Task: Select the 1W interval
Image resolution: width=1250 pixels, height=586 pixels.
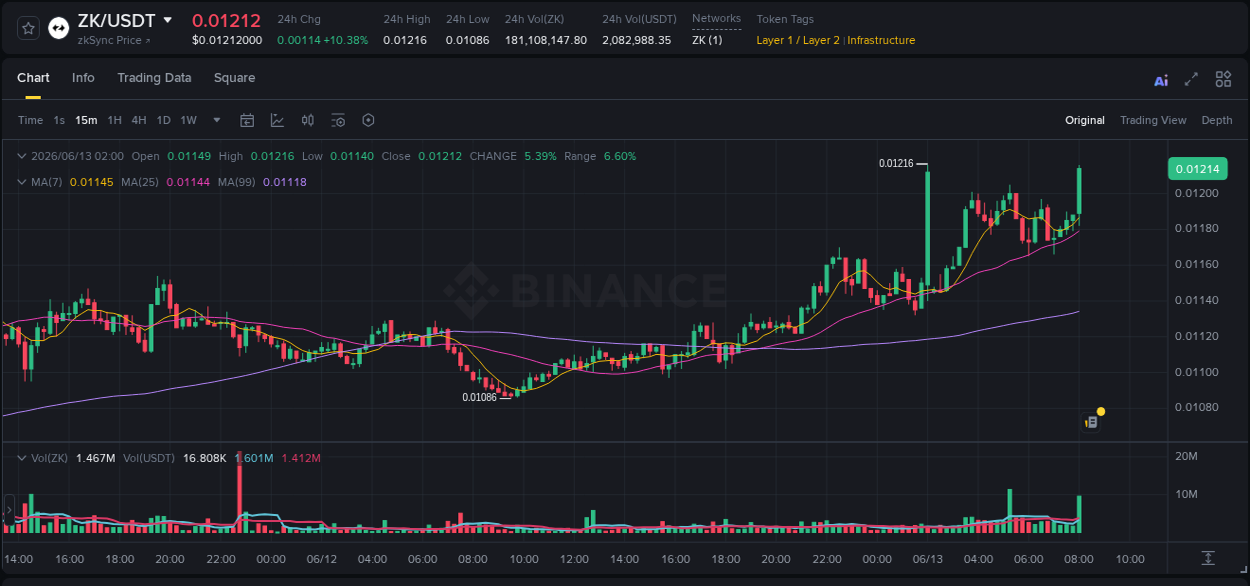Action: [188, 120]
